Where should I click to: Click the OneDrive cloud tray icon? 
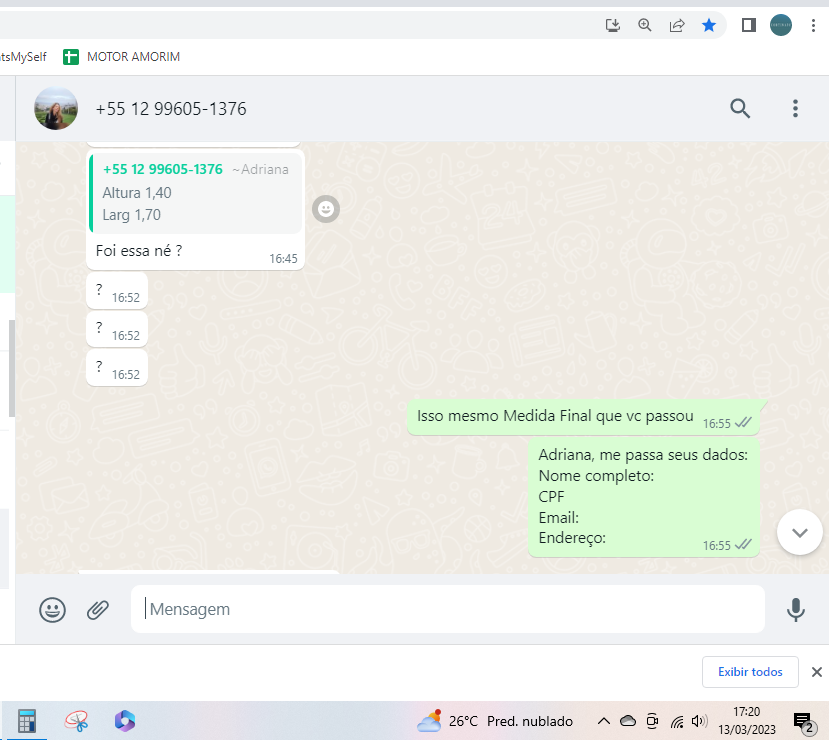[x=628, y=721]
